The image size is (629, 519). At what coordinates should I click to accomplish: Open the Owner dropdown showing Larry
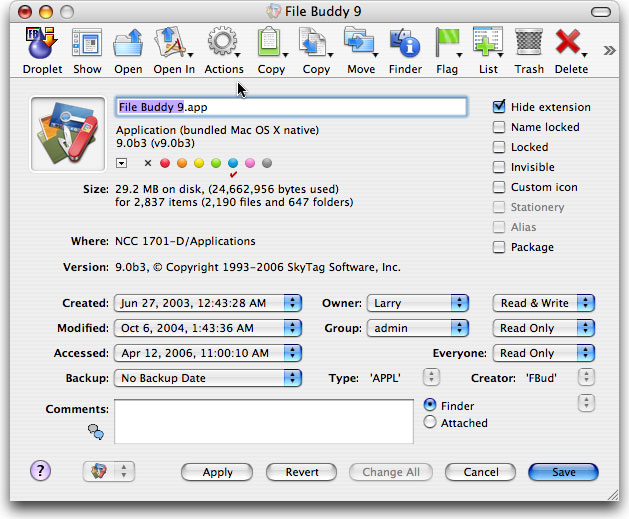point(418,303)
